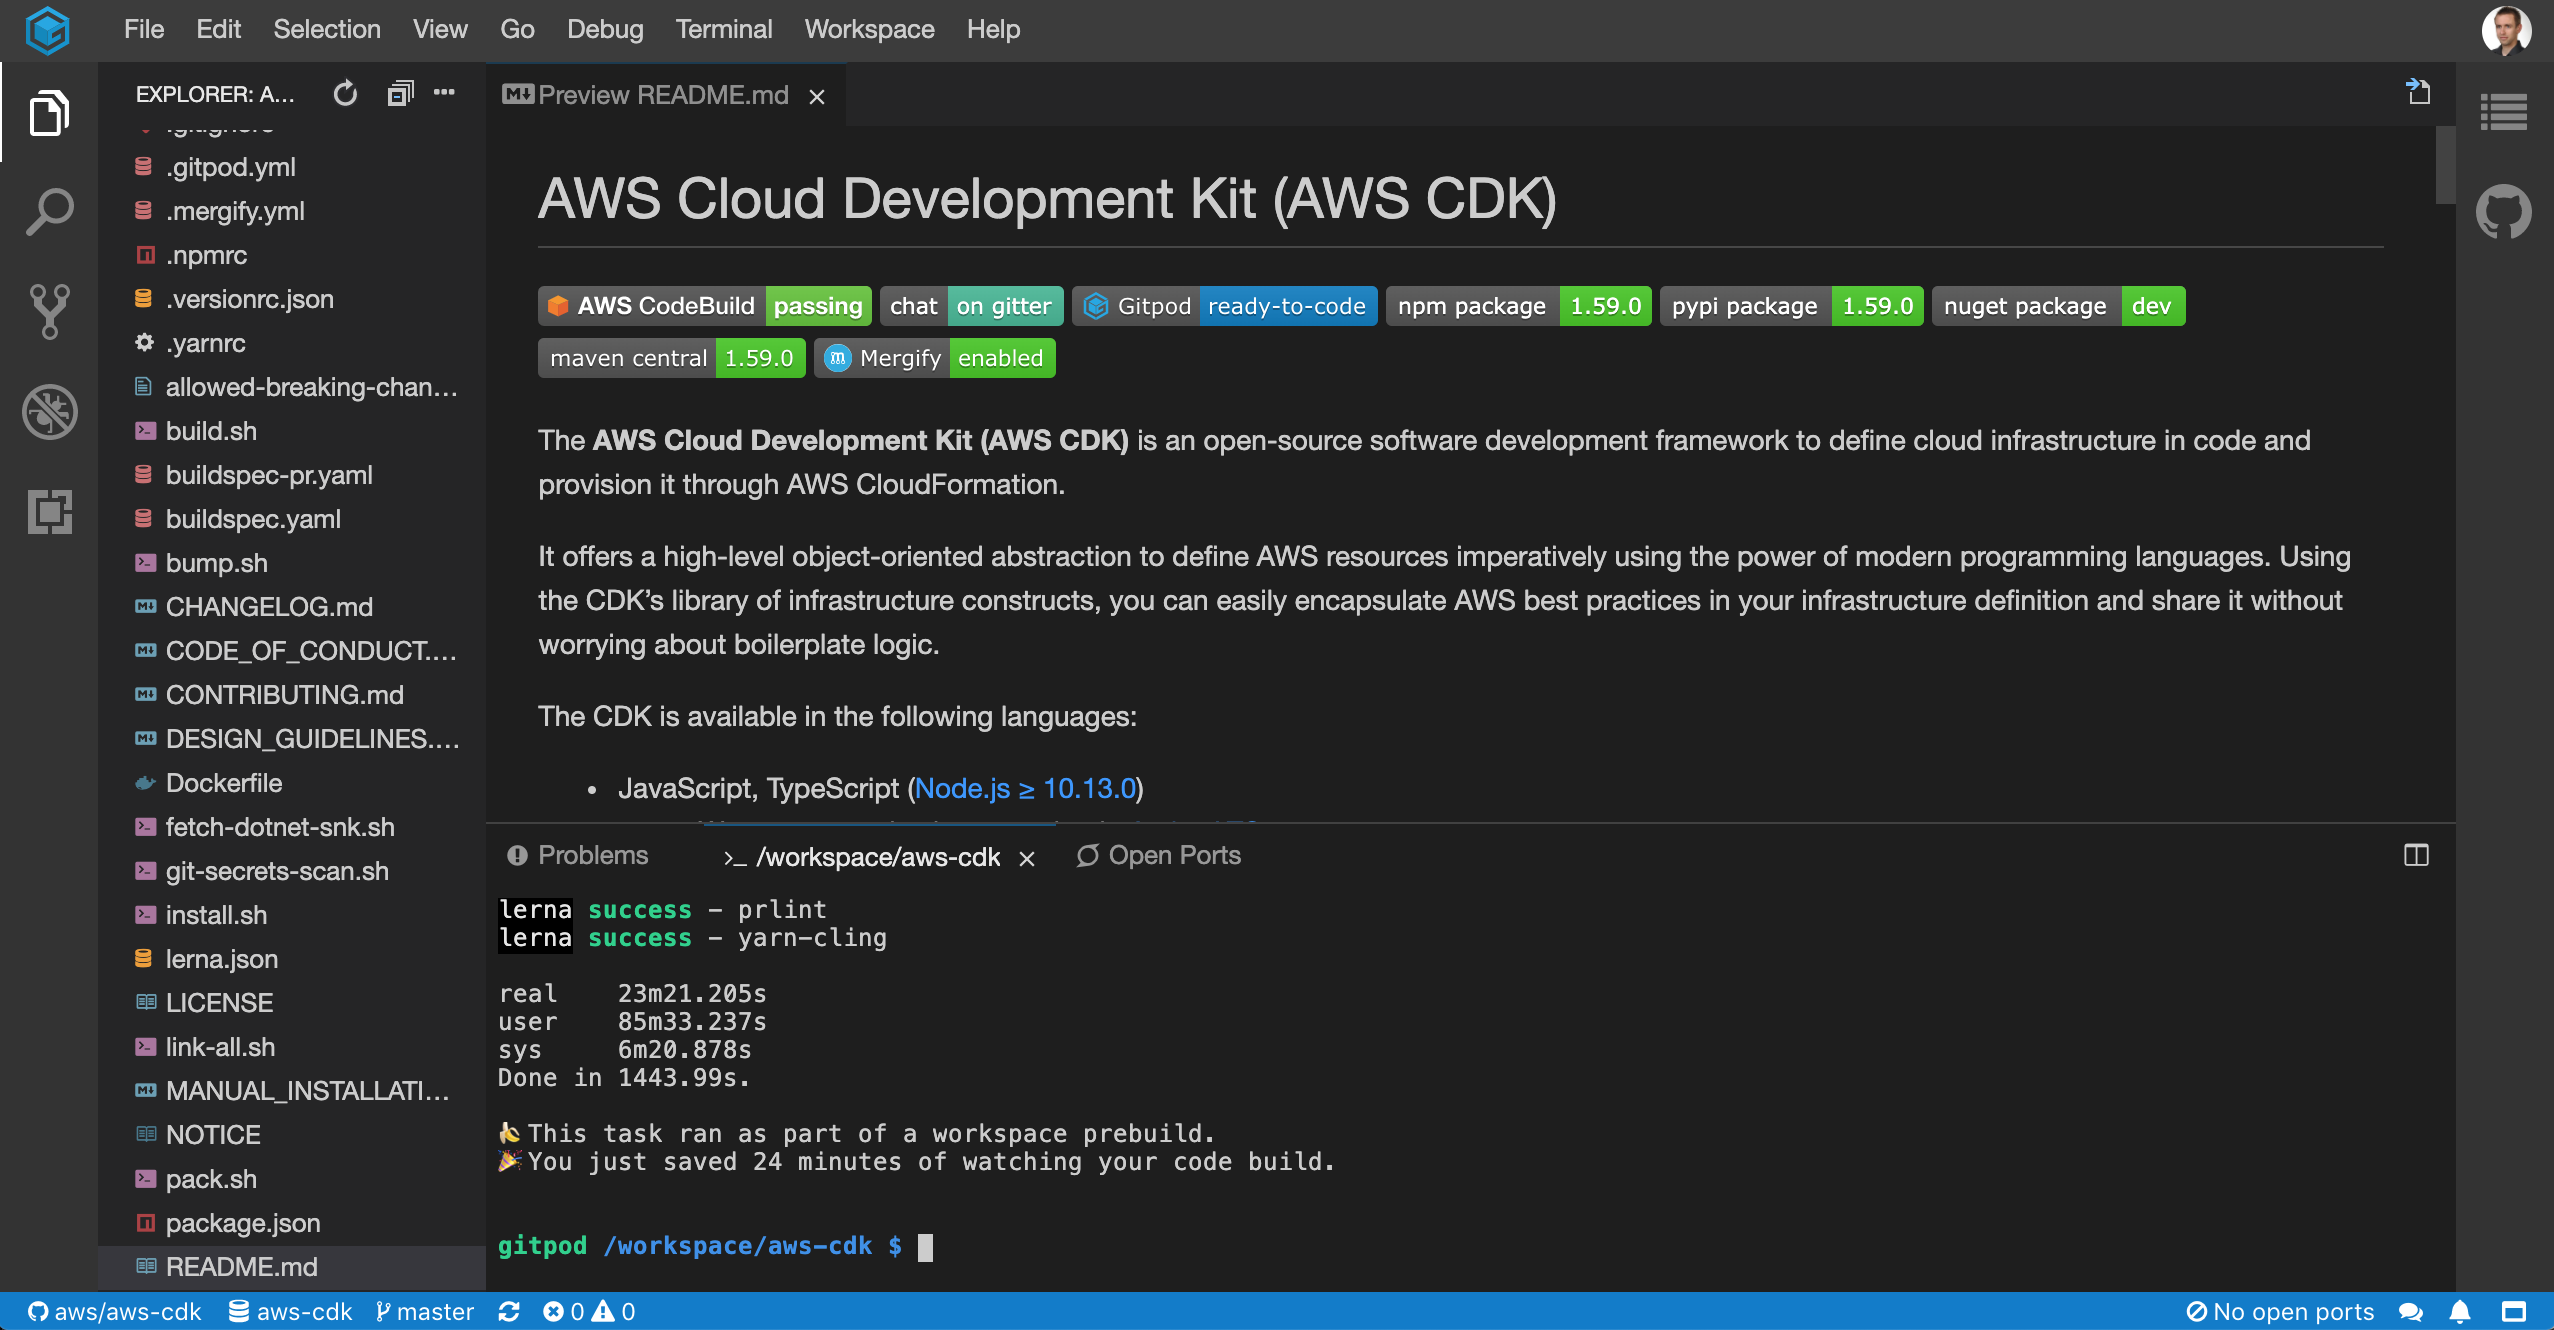Open the Explorer files view icon
Image resolution: width=2554 pixels, height=1330 pixels.
coord(49,112)
